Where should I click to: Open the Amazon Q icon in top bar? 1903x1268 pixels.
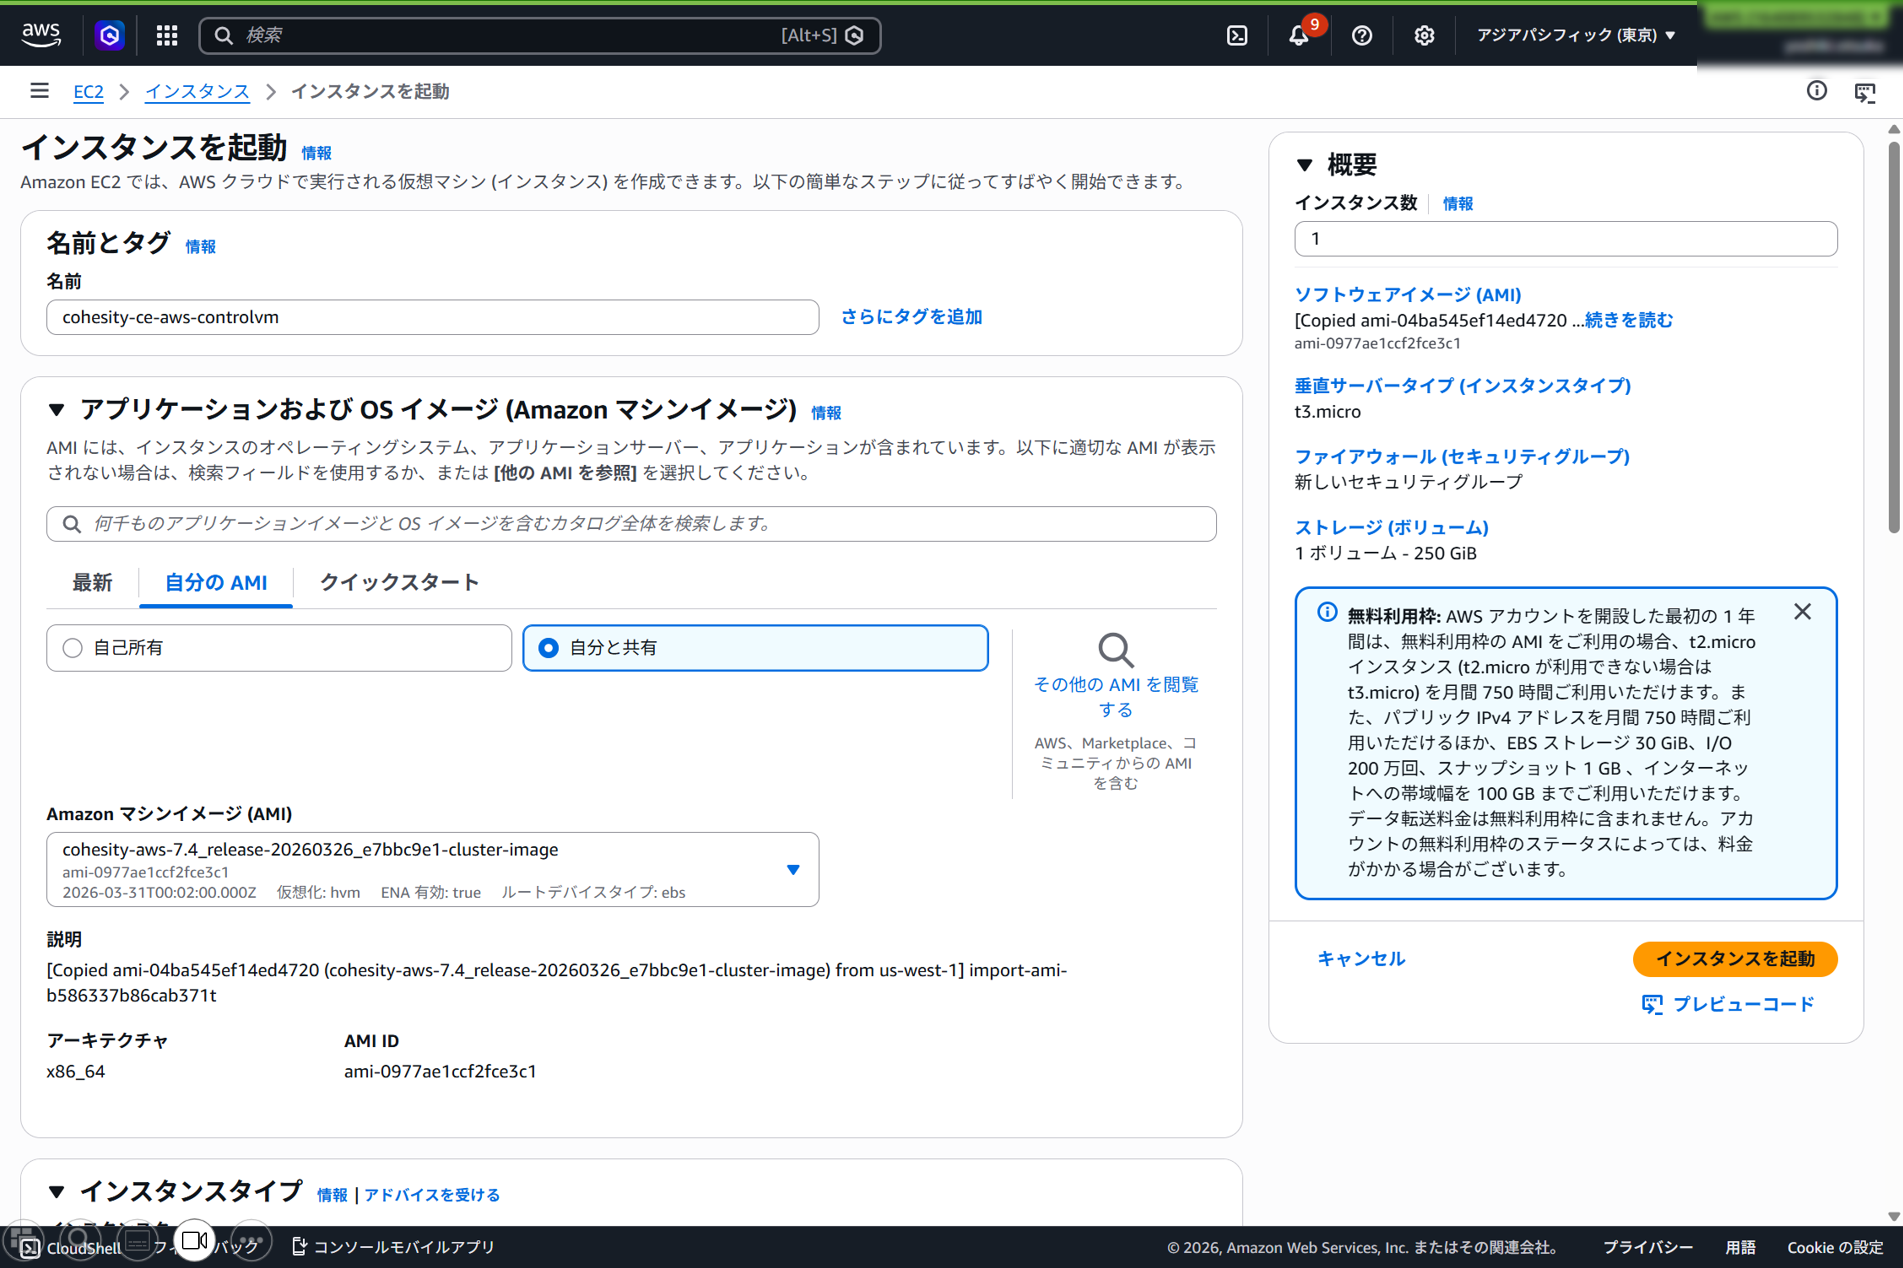(x=110, y=35)
